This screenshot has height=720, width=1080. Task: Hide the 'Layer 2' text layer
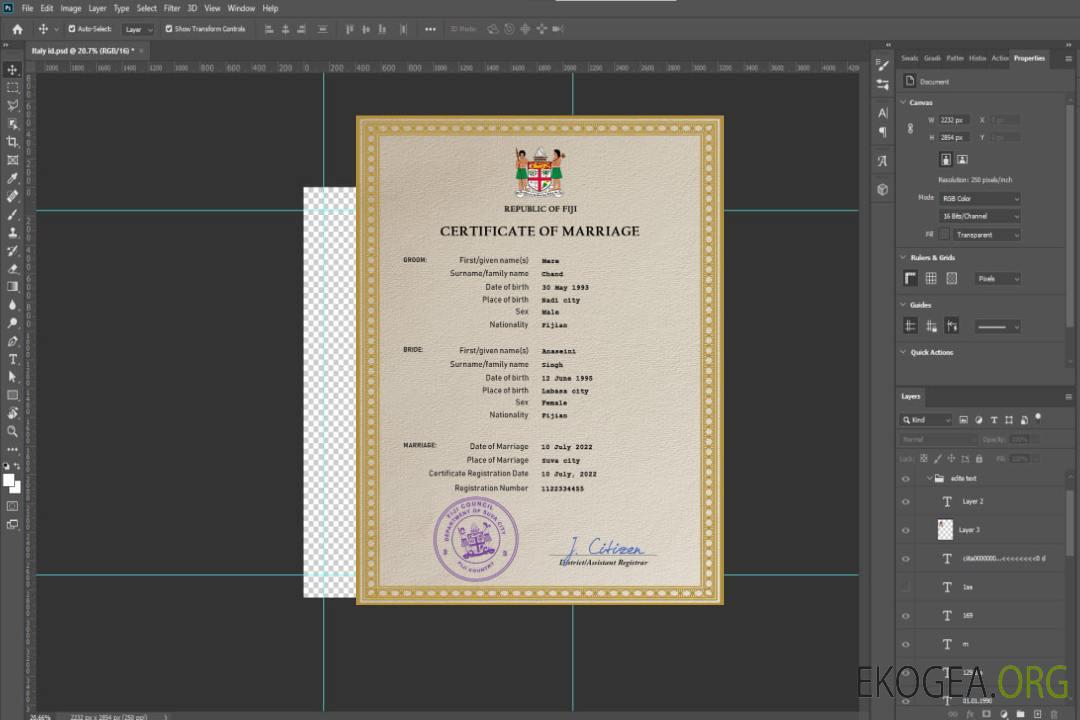pyautogui.click(x=906, y=502)
